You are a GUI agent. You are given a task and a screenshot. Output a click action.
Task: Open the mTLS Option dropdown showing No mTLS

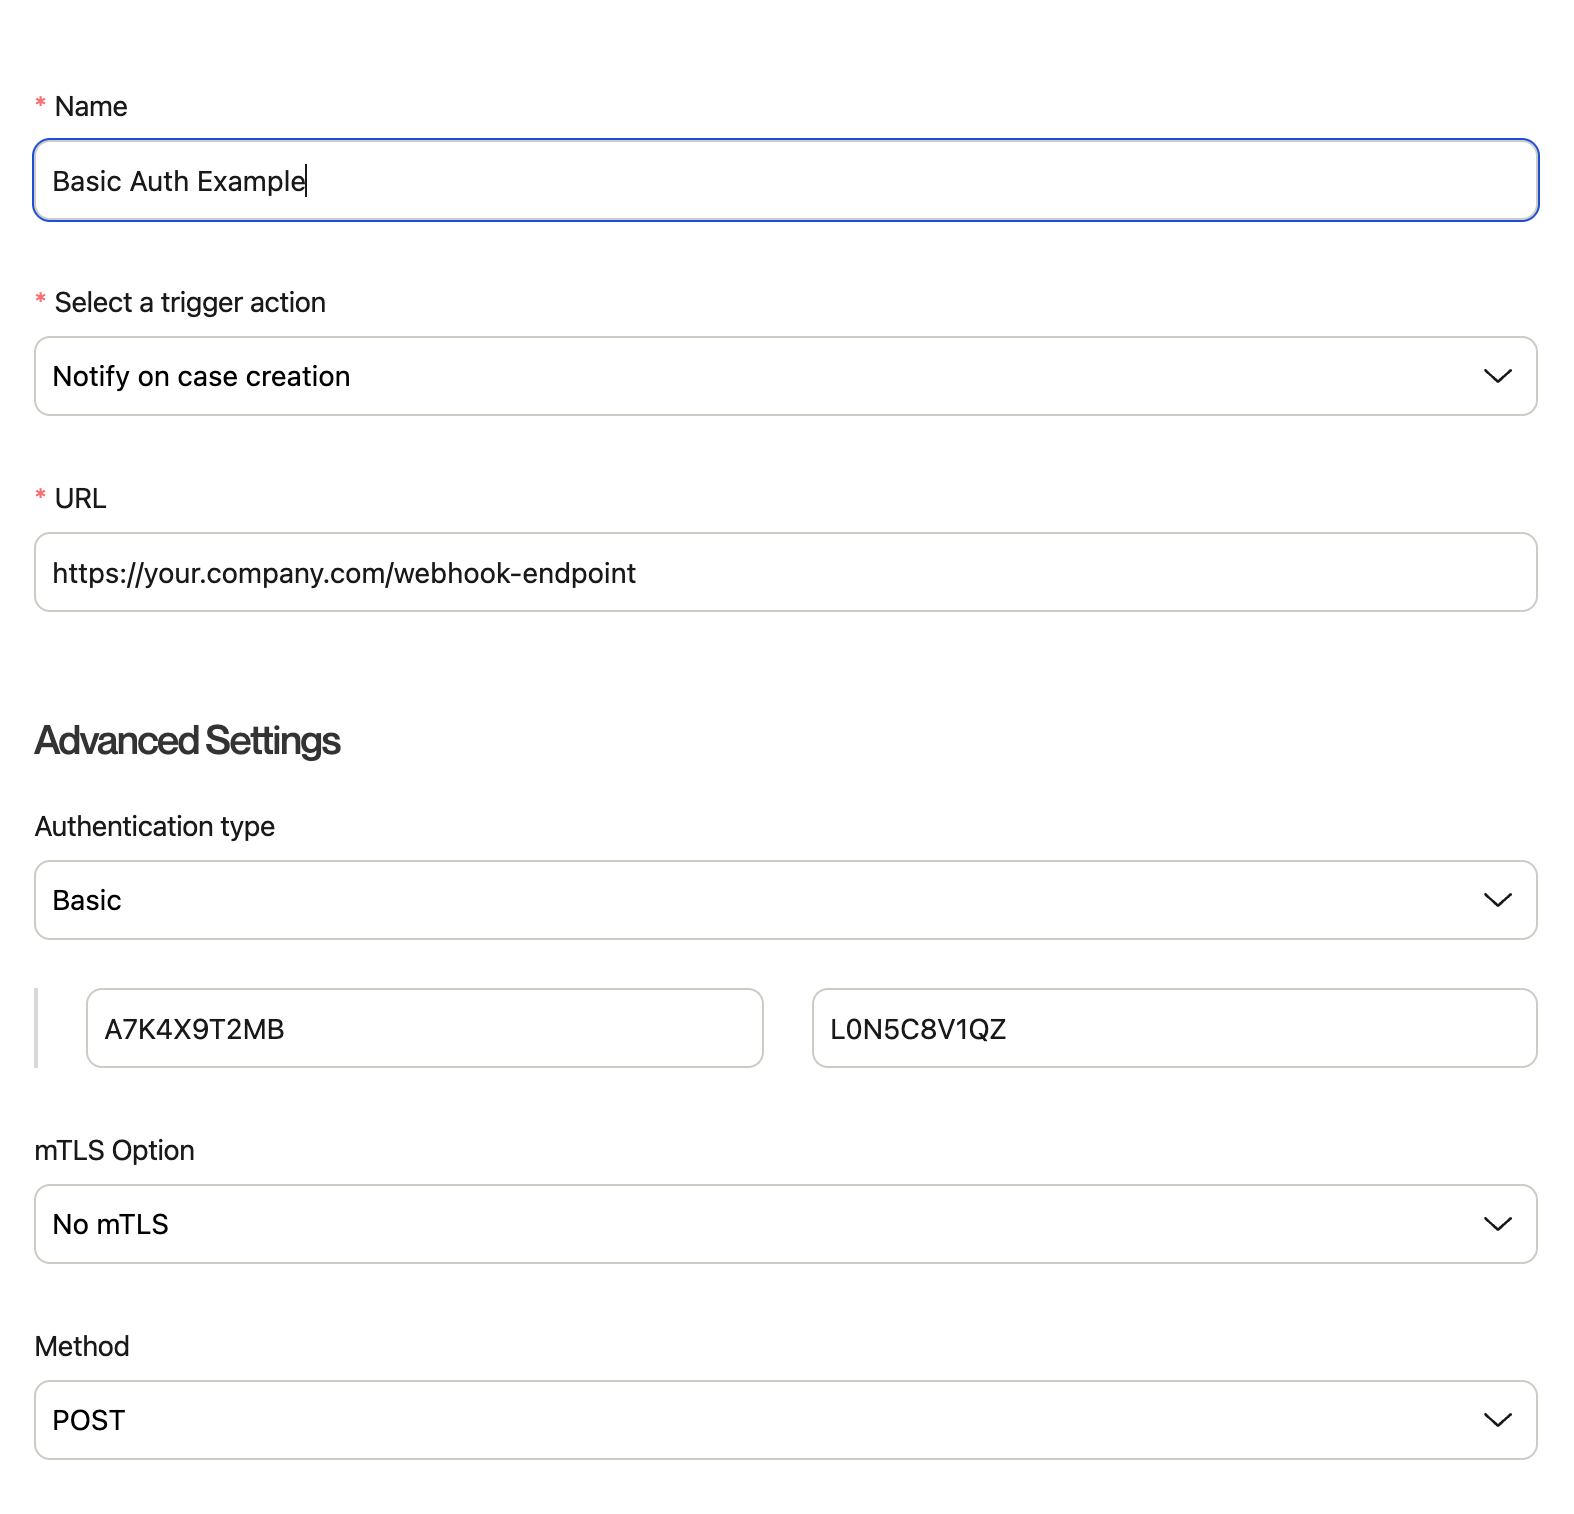coord(760,1225)
